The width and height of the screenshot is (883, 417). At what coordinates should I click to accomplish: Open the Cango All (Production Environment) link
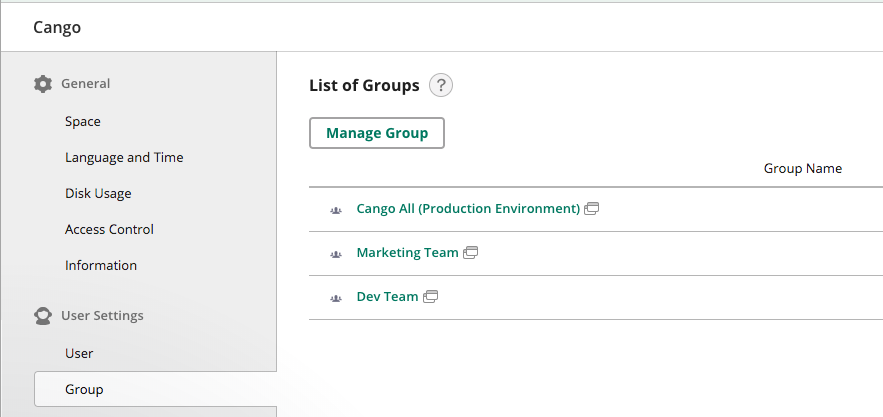[x=468, y=208]
